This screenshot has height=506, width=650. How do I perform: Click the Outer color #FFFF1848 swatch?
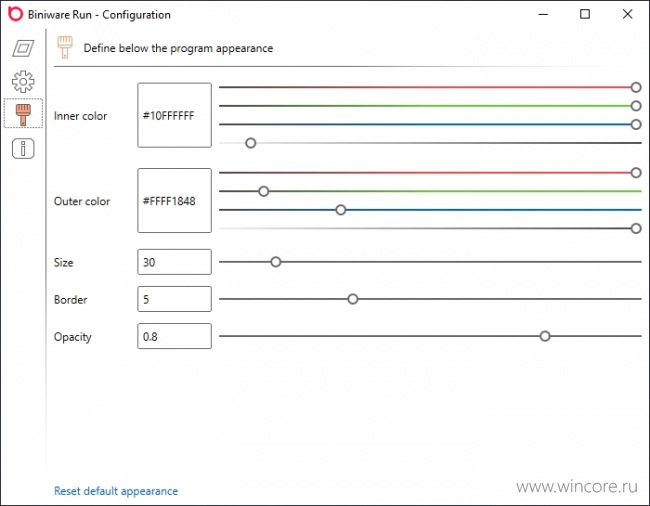[175, 201]
